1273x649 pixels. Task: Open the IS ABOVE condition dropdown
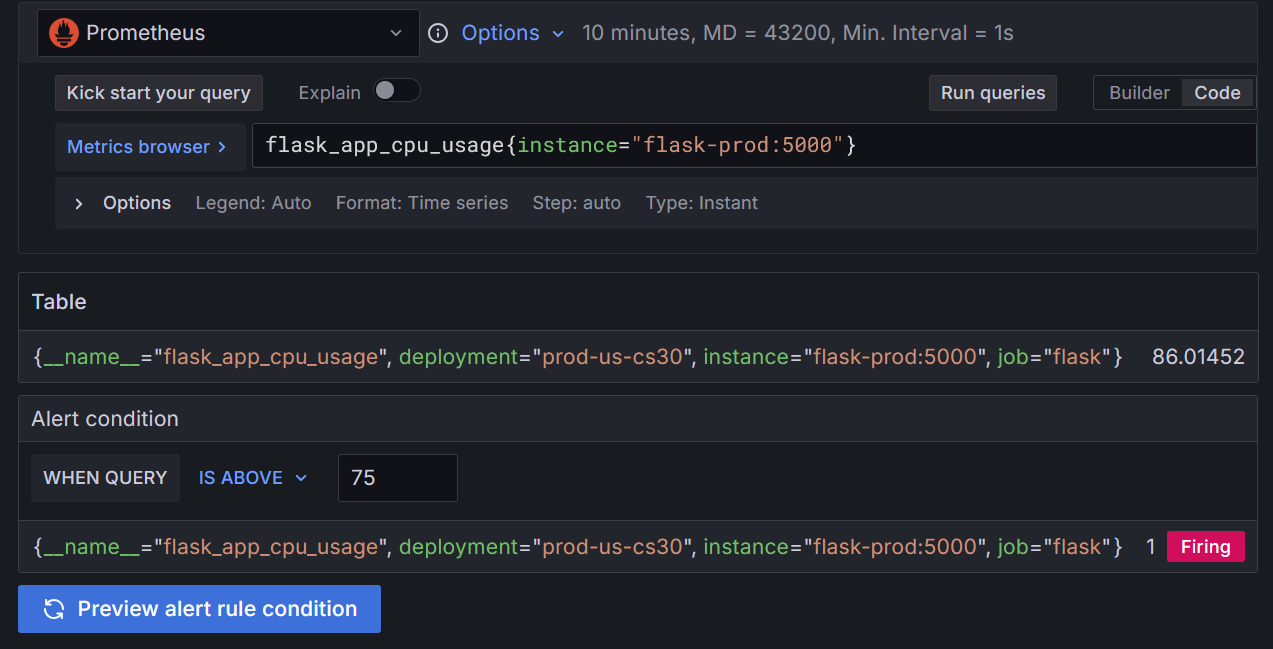coord(252,478)
